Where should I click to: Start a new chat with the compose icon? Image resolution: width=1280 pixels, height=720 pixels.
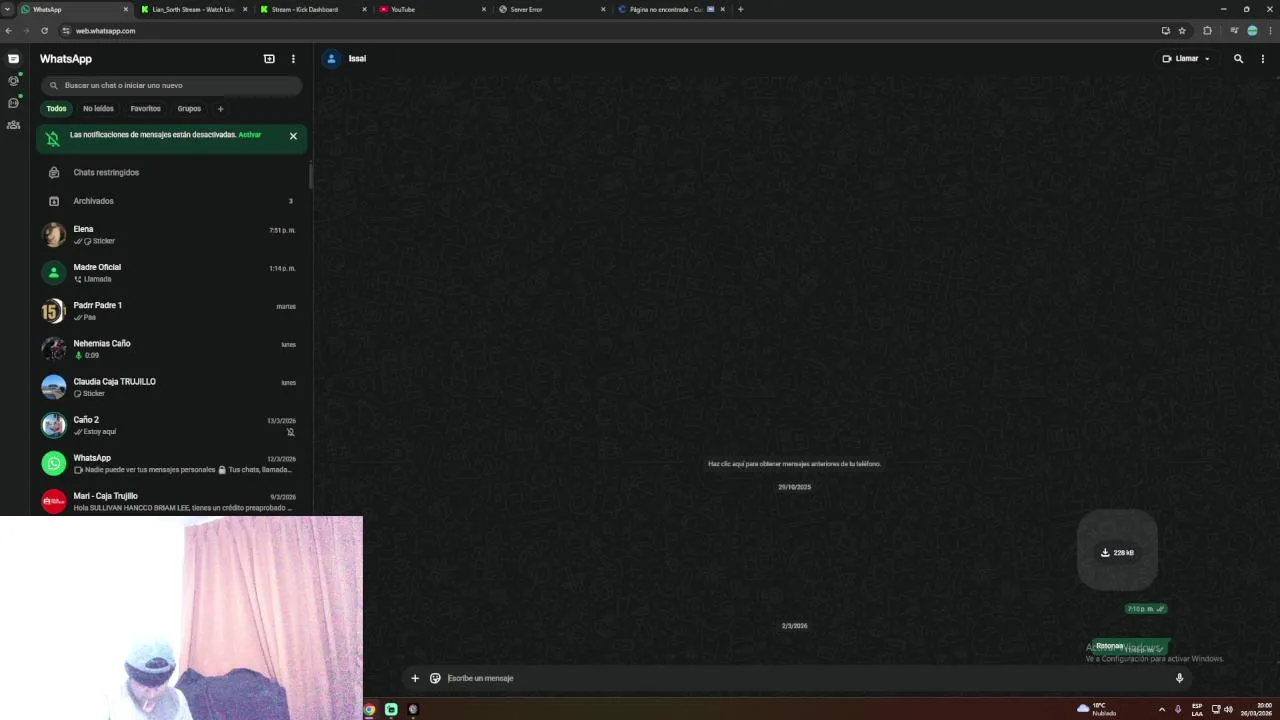pos(269,59)
